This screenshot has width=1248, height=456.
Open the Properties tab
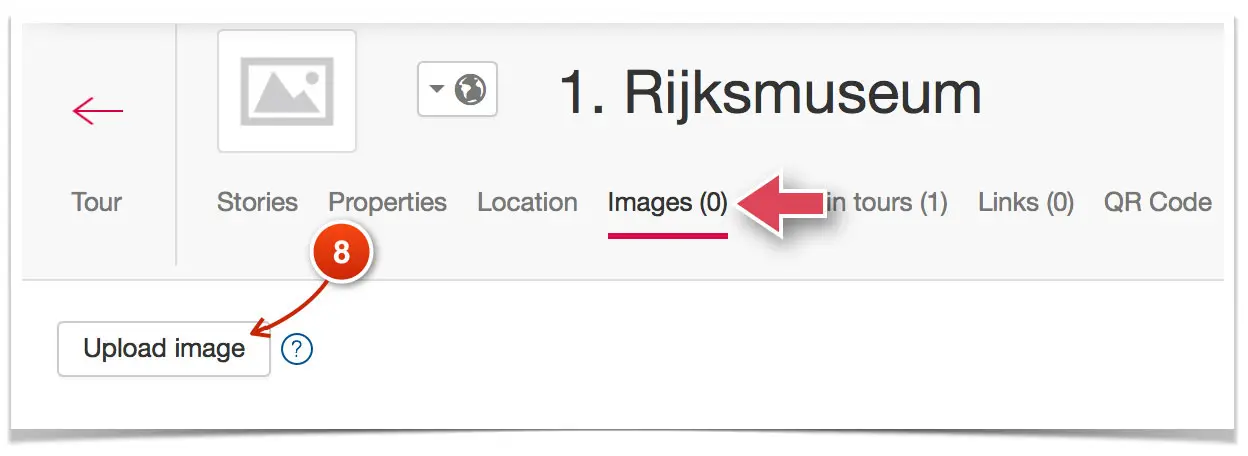[388, 203]
